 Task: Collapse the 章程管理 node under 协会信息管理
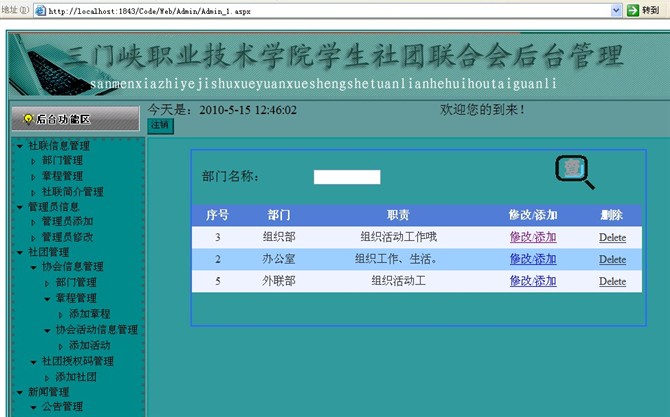(x=47, y=299)
